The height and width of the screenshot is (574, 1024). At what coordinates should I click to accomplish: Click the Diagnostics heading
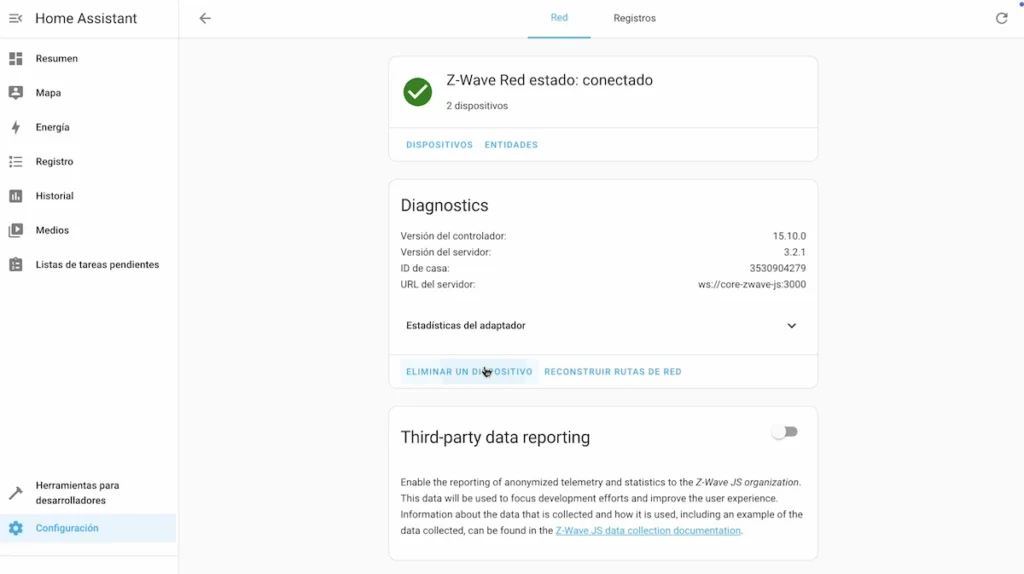coord(444,206)
